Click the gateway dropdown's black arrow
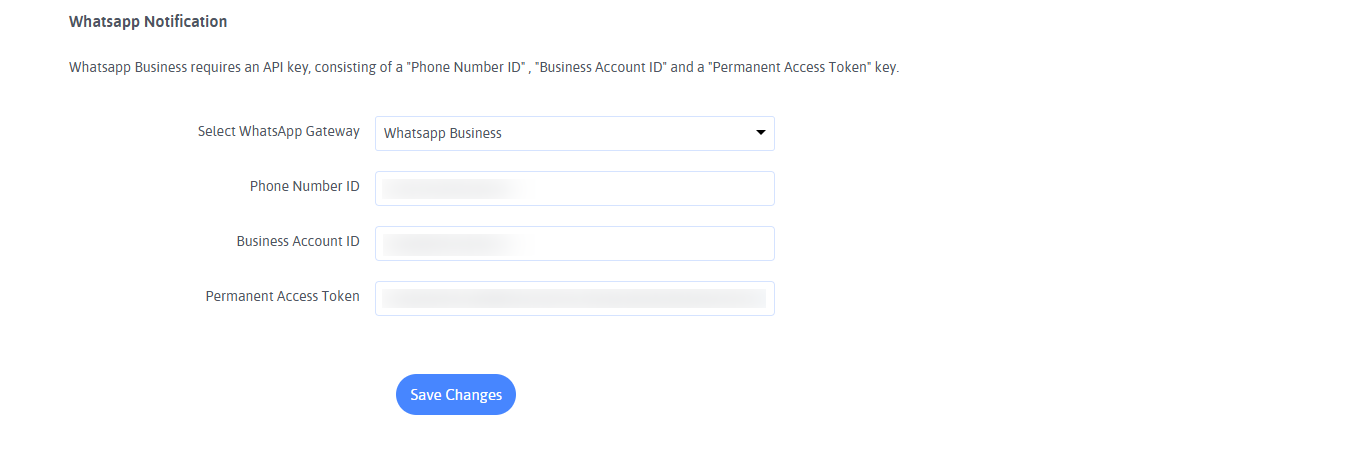 coord(760,132)
